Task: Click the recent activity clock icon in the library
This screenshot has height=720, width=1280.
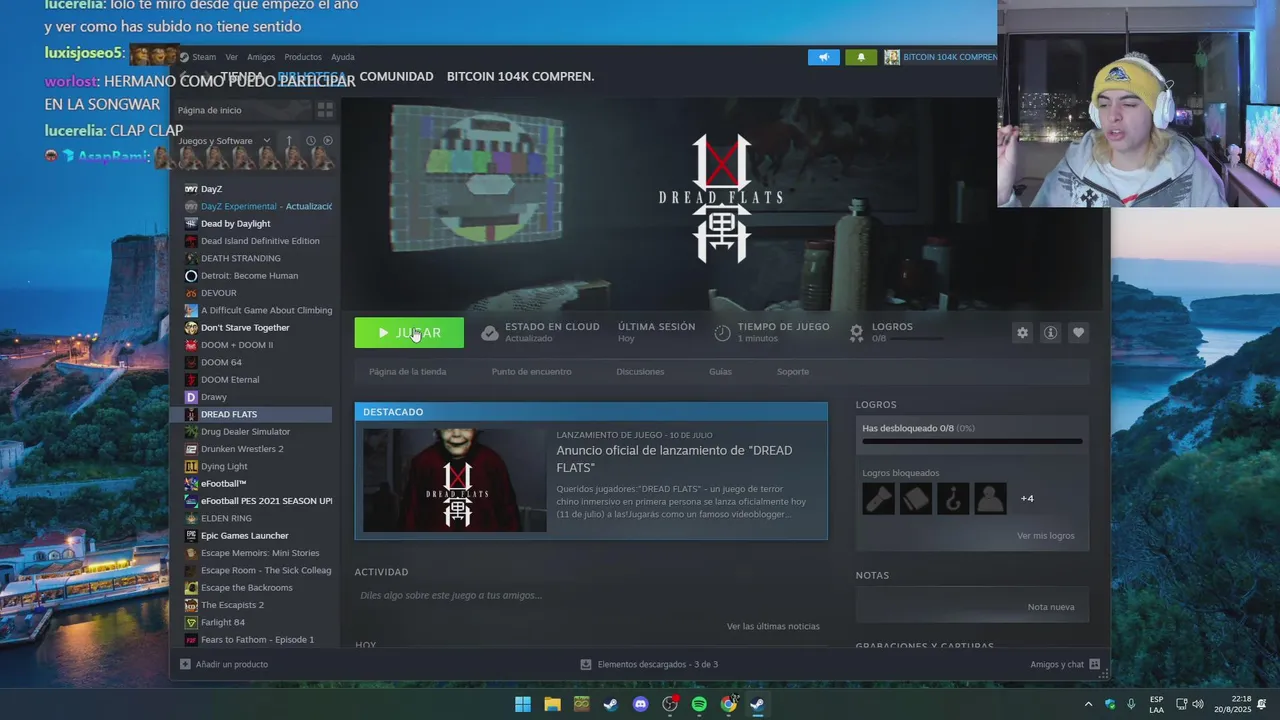Action: click(x=310, y=141)
